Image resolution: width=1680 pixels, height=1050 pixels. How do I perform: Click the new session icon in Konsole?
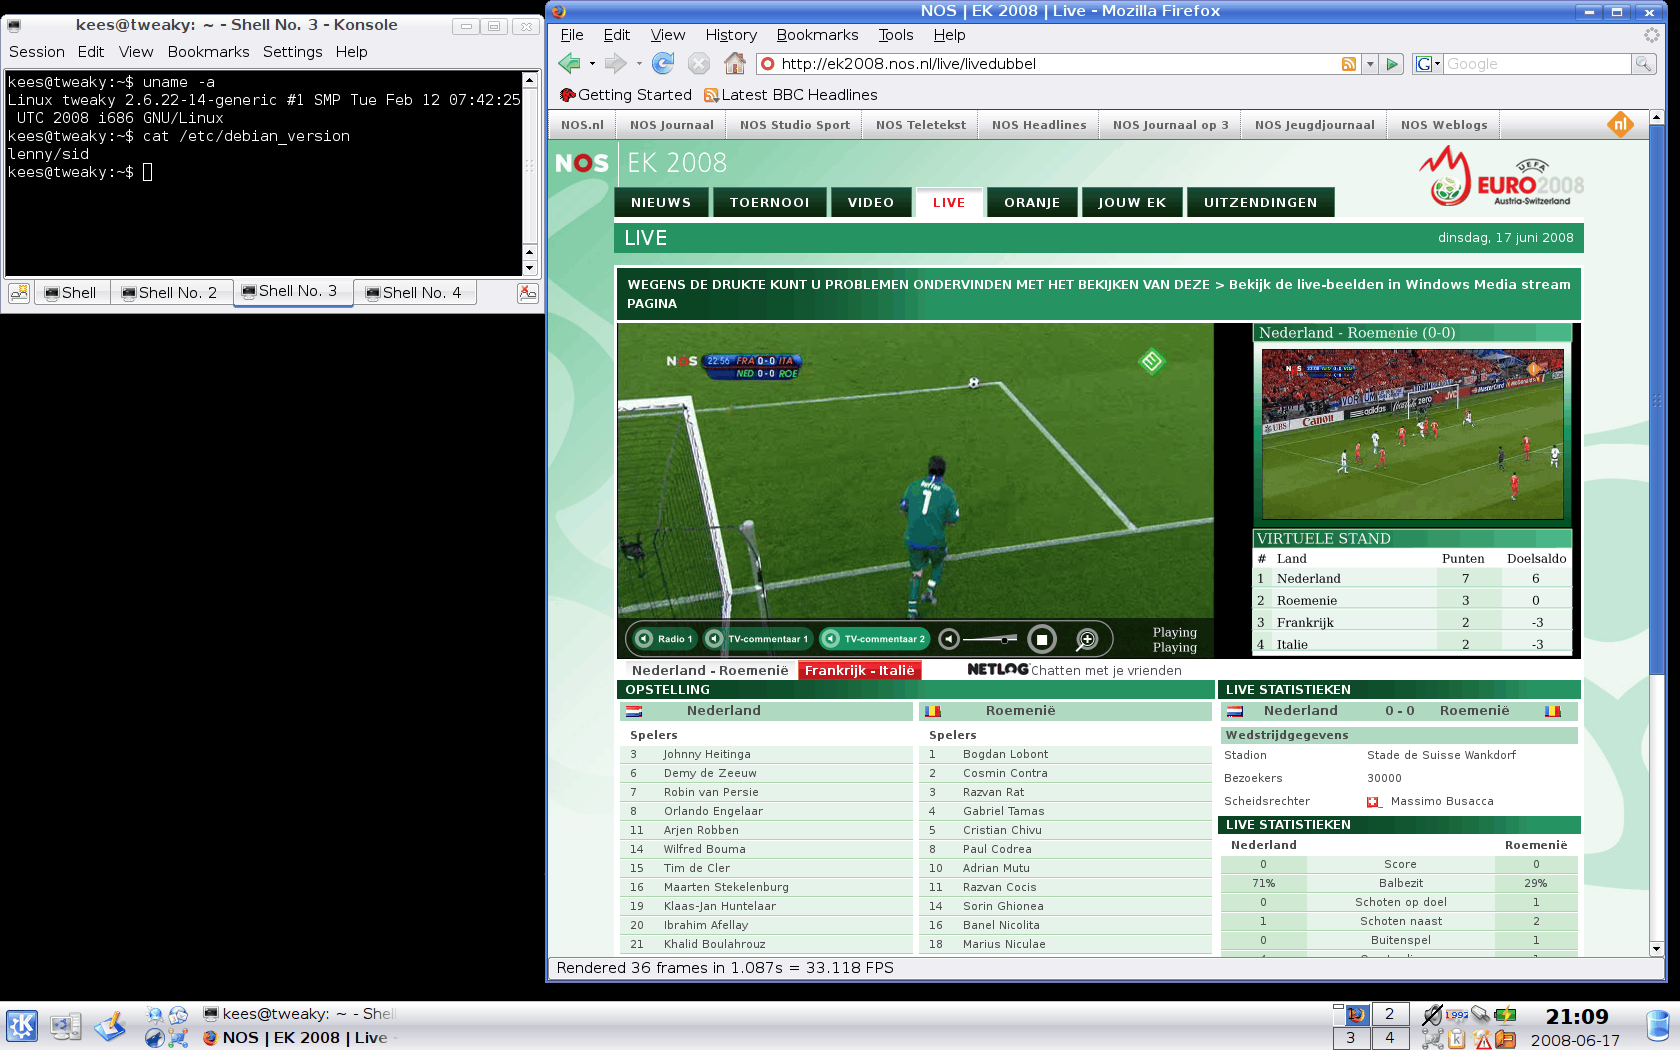[x=19, y=293]
